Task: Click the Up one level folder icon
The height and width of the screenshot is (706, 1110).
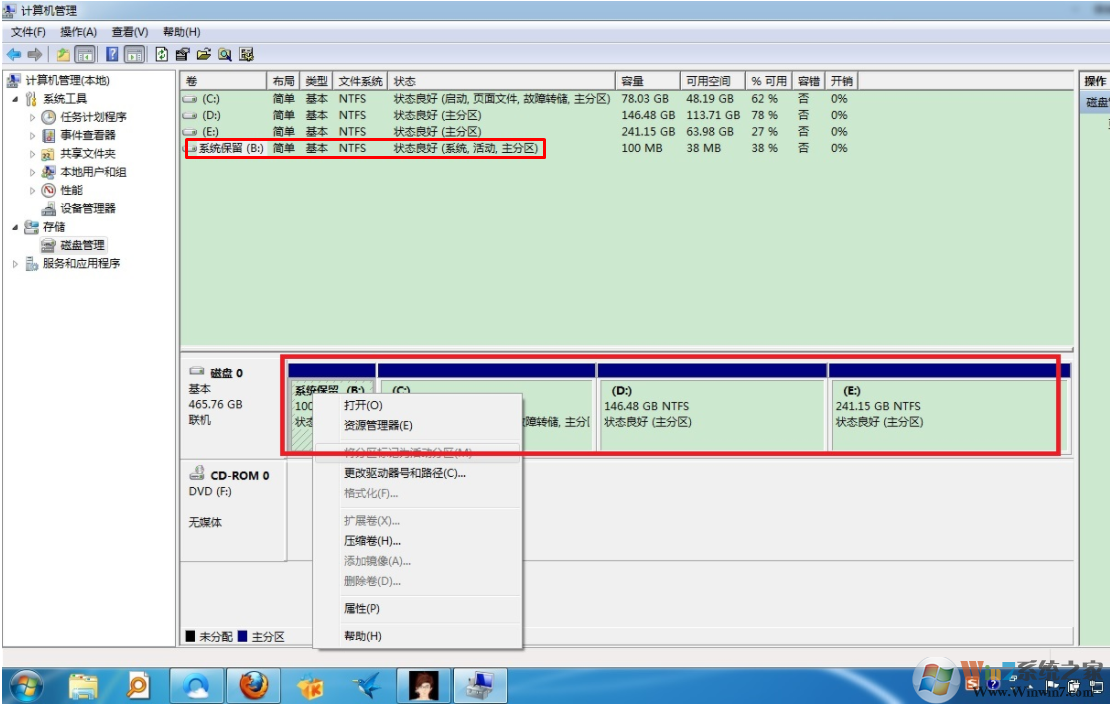Action: [63, 54]
